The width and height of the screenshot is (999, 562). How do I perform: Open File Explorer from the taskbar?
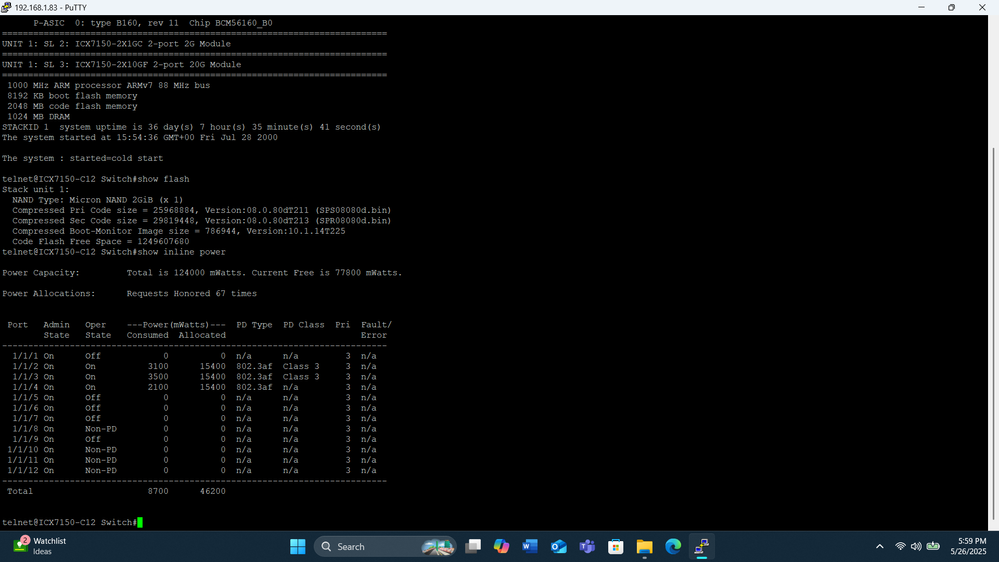644,547
